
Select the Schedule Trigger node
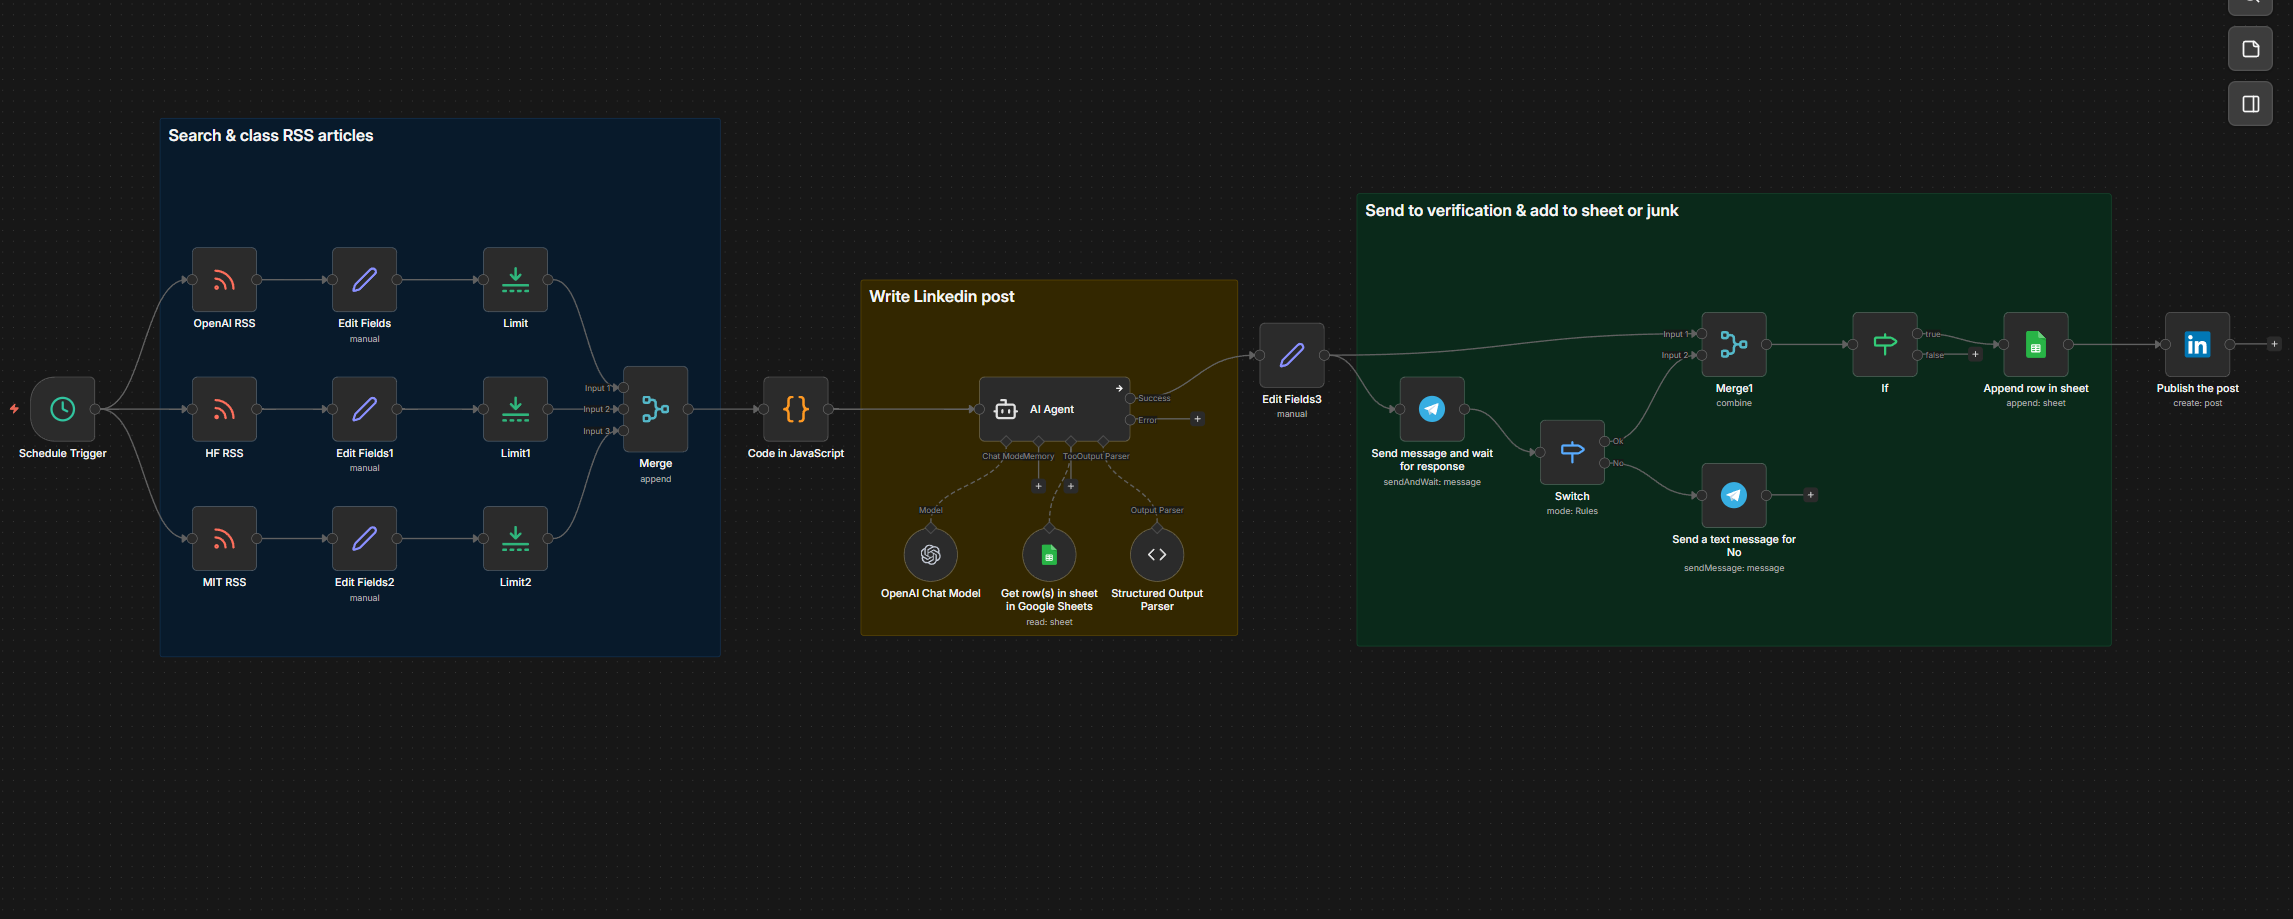pos(62,409)
